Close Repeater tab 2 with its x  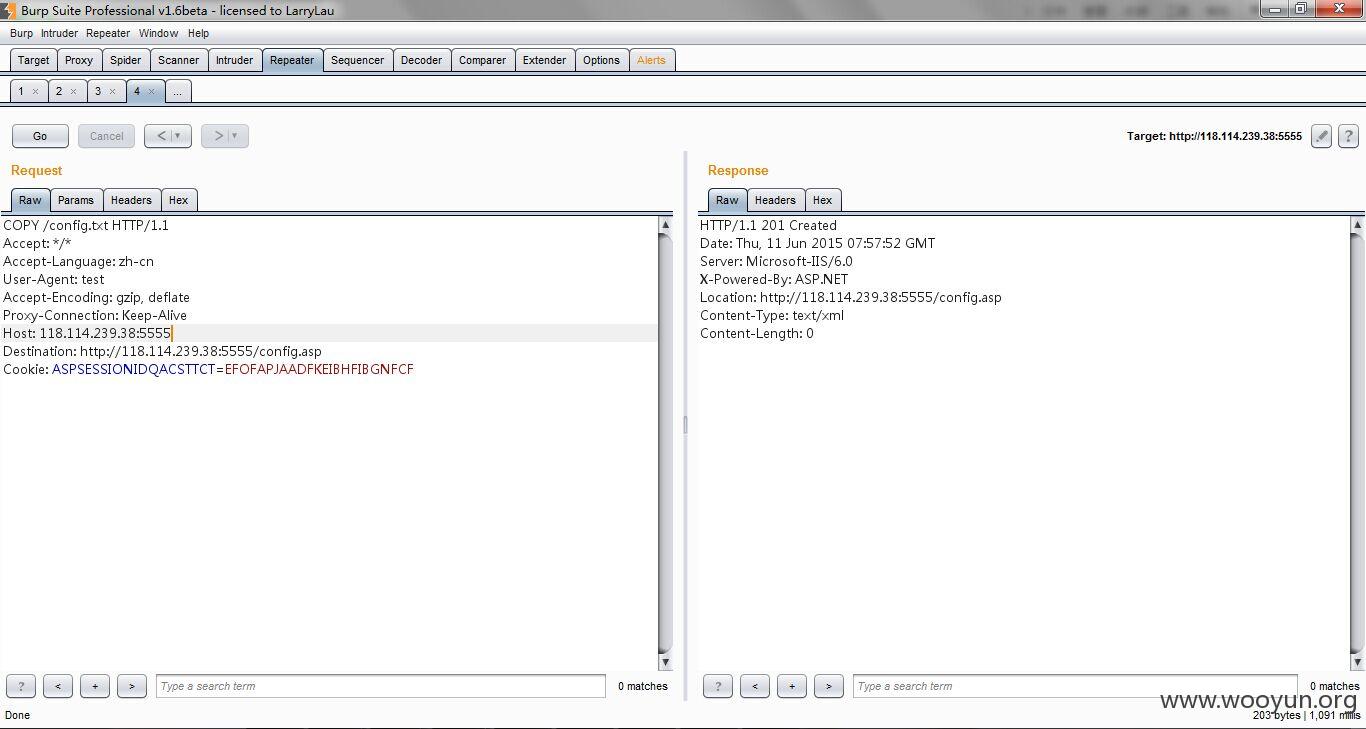(73, 91)
